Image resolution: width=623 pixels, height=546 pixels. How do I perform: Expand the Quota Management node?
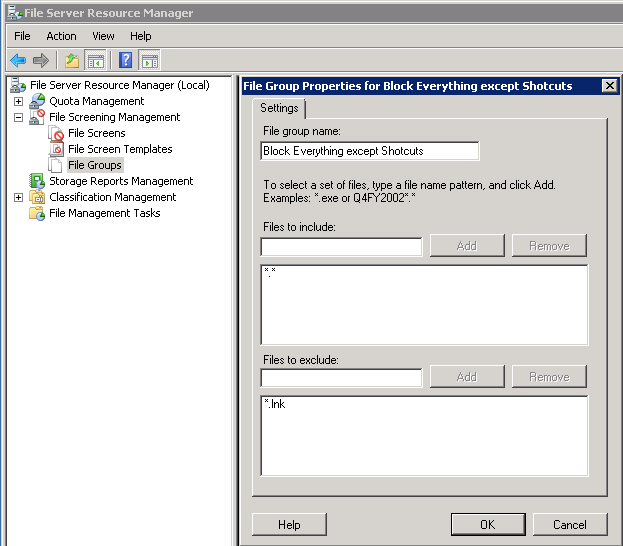[x=18, y=101]
